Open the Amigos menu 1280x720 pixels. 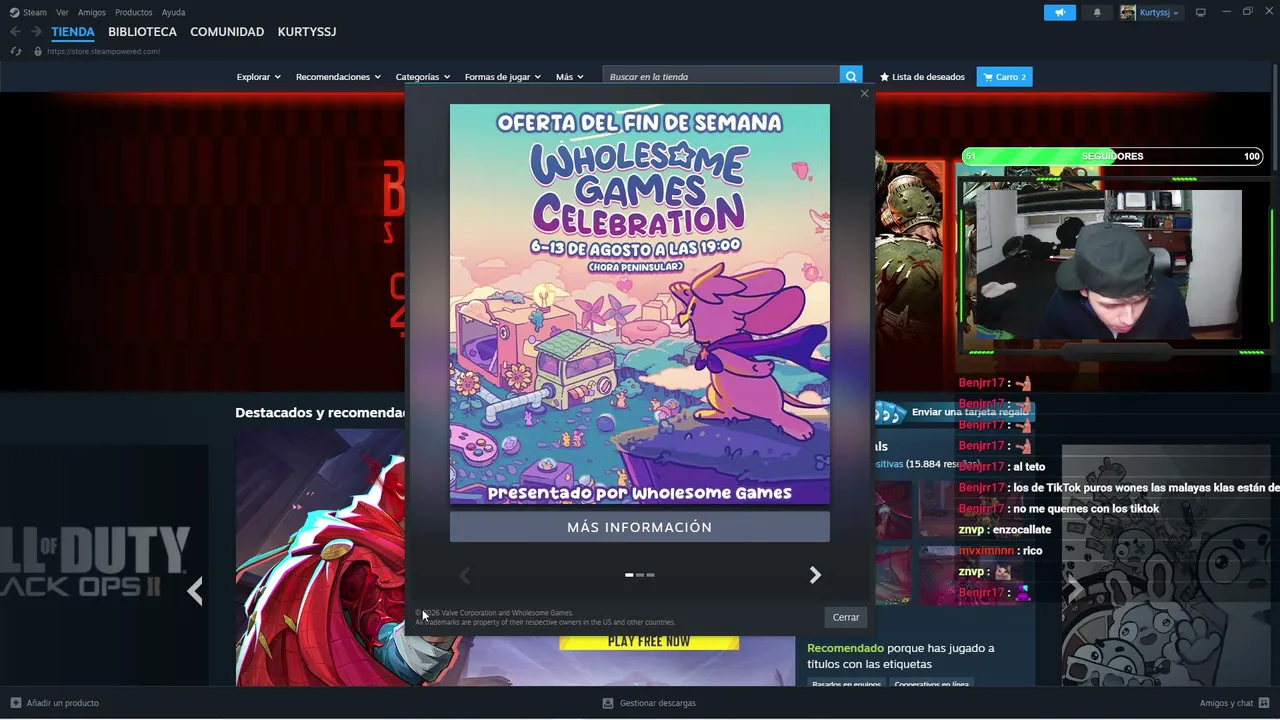point(92,12)
